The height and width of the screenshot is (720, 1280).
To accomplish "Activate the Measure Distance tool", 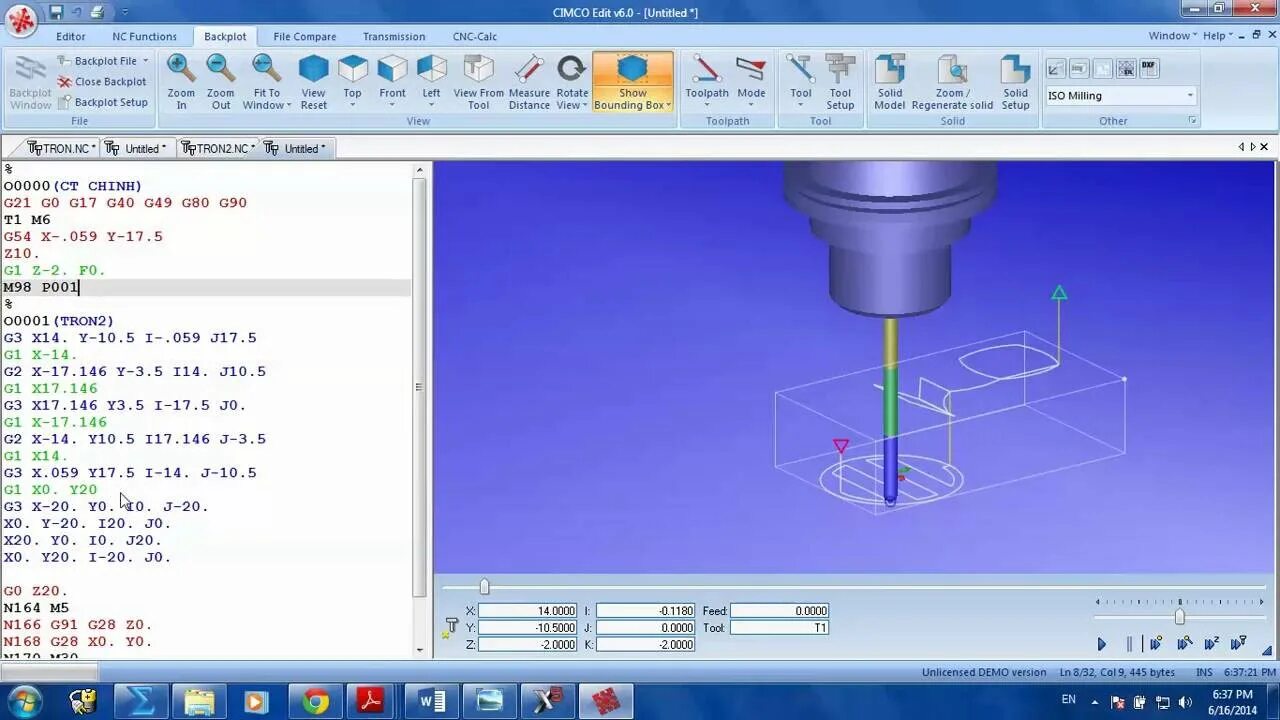I will pyautogui.click(x=529, y=82).
